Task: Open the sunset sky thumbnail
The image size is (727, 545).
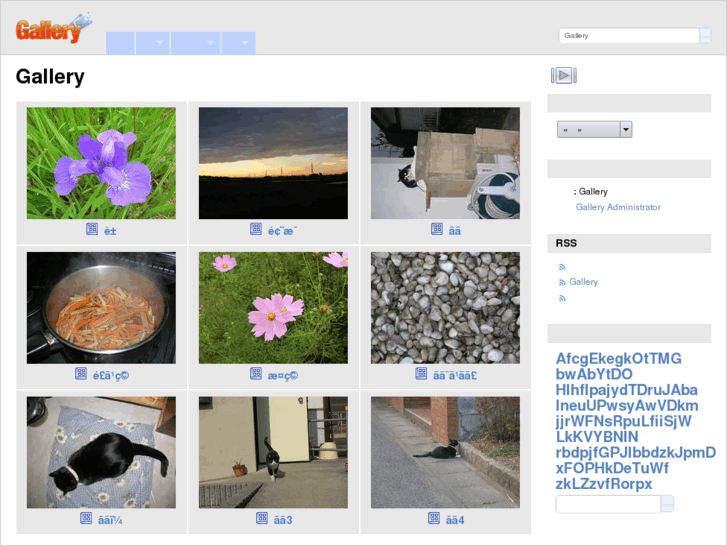Action: click(x=273, y=163)
